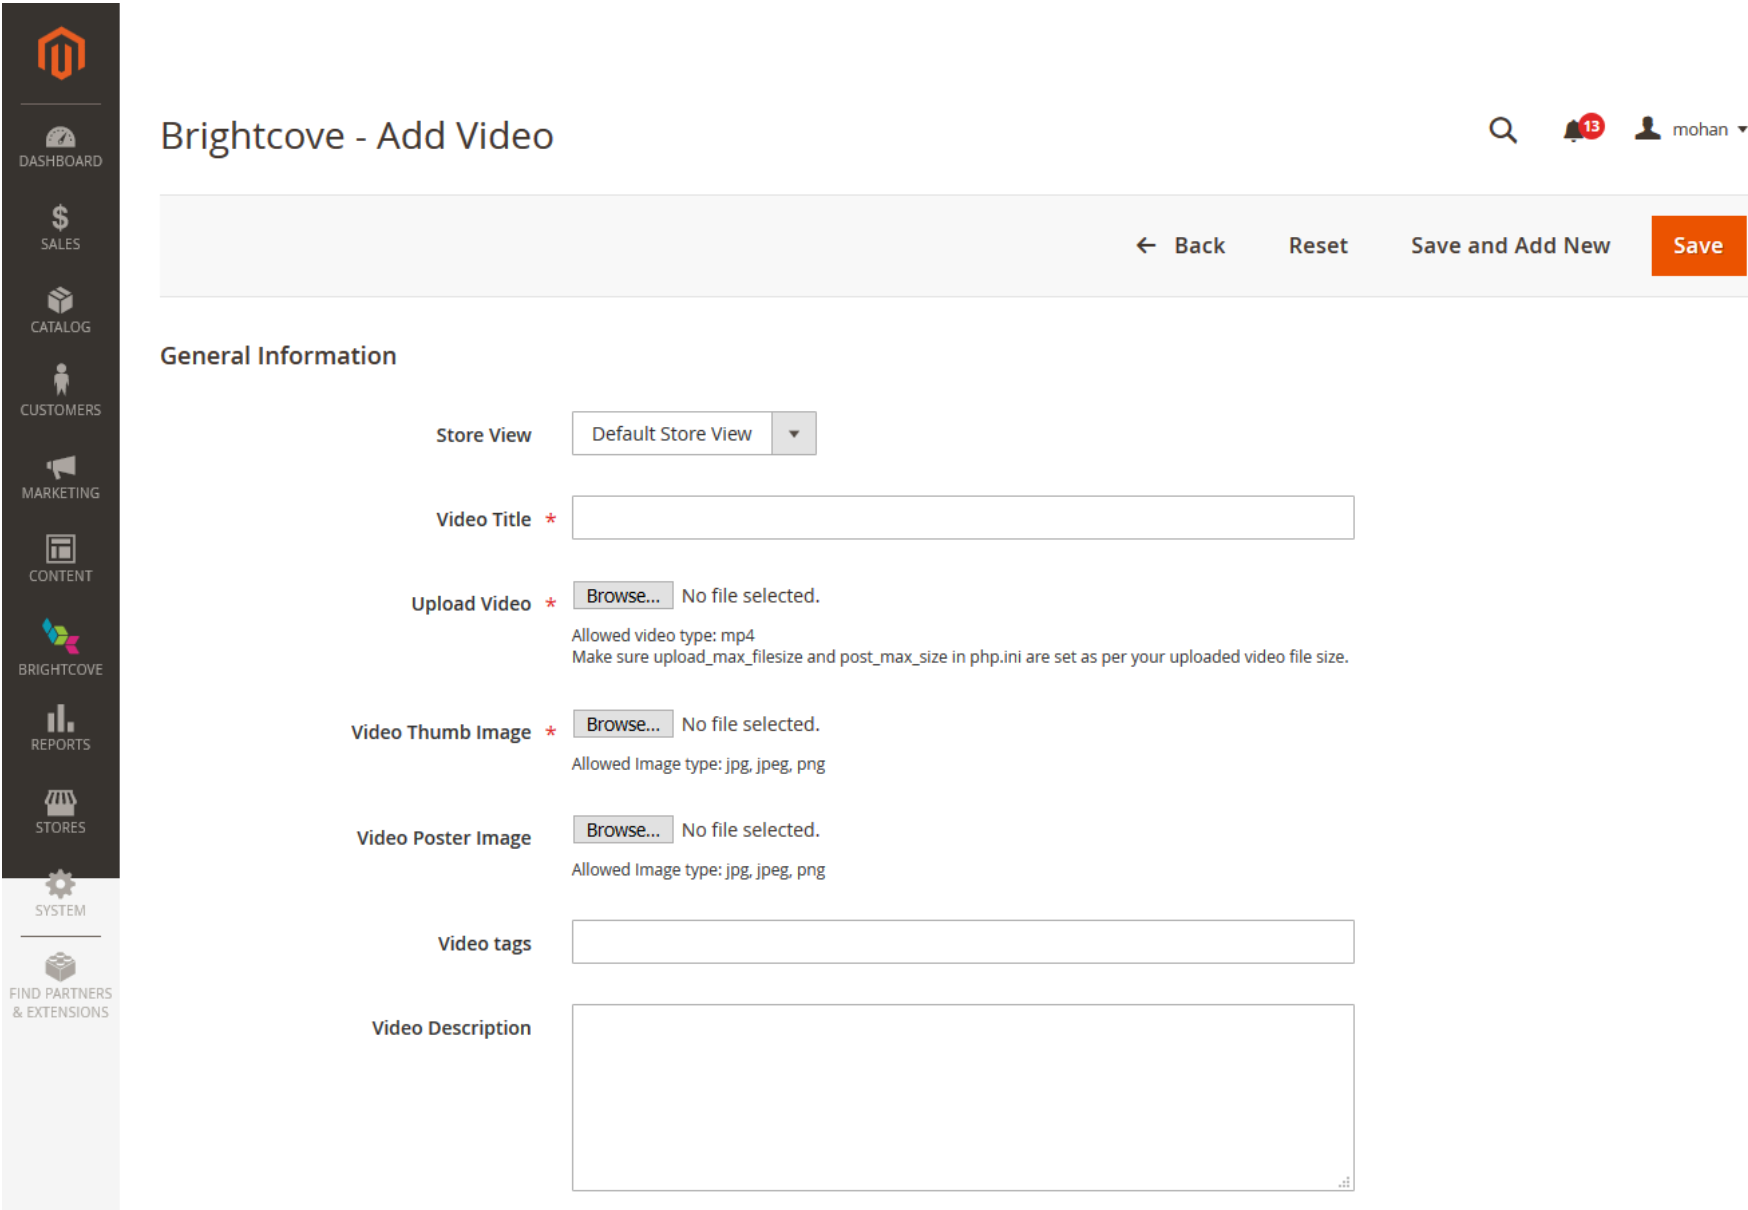This screenshot has height=1210, width=1748.
Task: Expand the mohan account dropdown
Action: pos(1700,130)
